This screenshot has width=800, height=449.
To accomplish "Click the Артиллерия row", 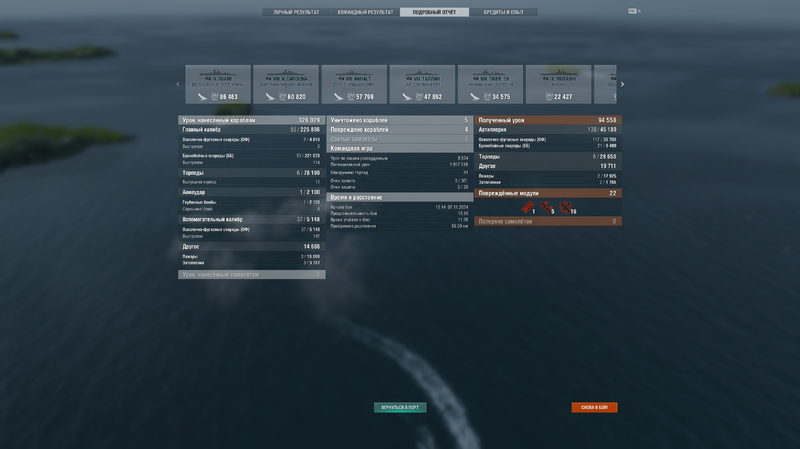I will click(x=548, y=130).
